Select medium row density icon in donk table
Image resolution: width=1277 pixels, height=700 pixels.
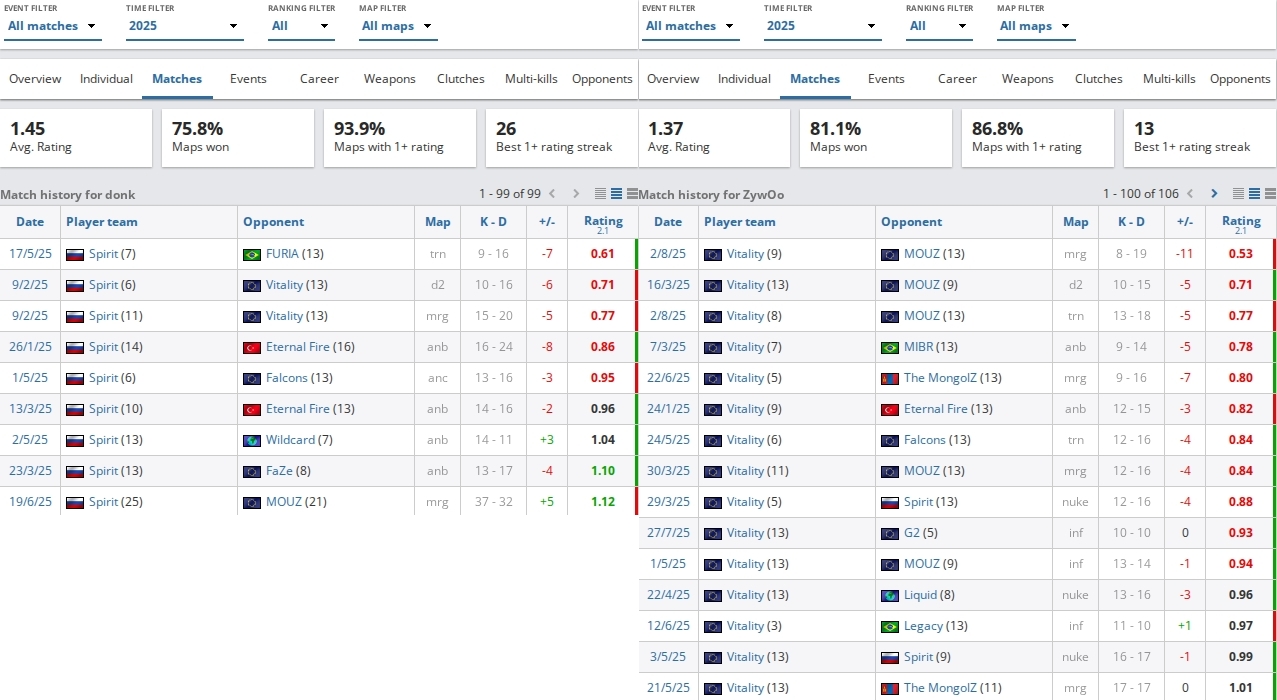(x=617, y=194)
